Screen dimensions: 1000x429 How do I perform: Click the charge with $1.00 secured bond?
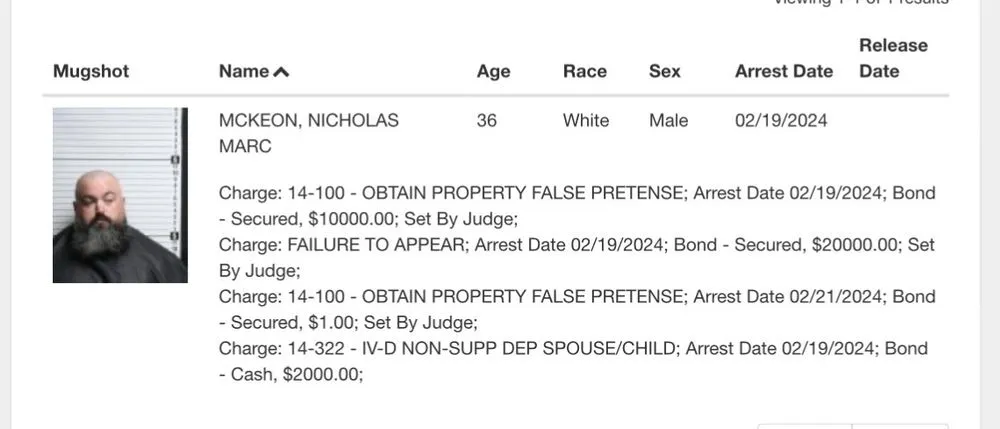[577, 309]
